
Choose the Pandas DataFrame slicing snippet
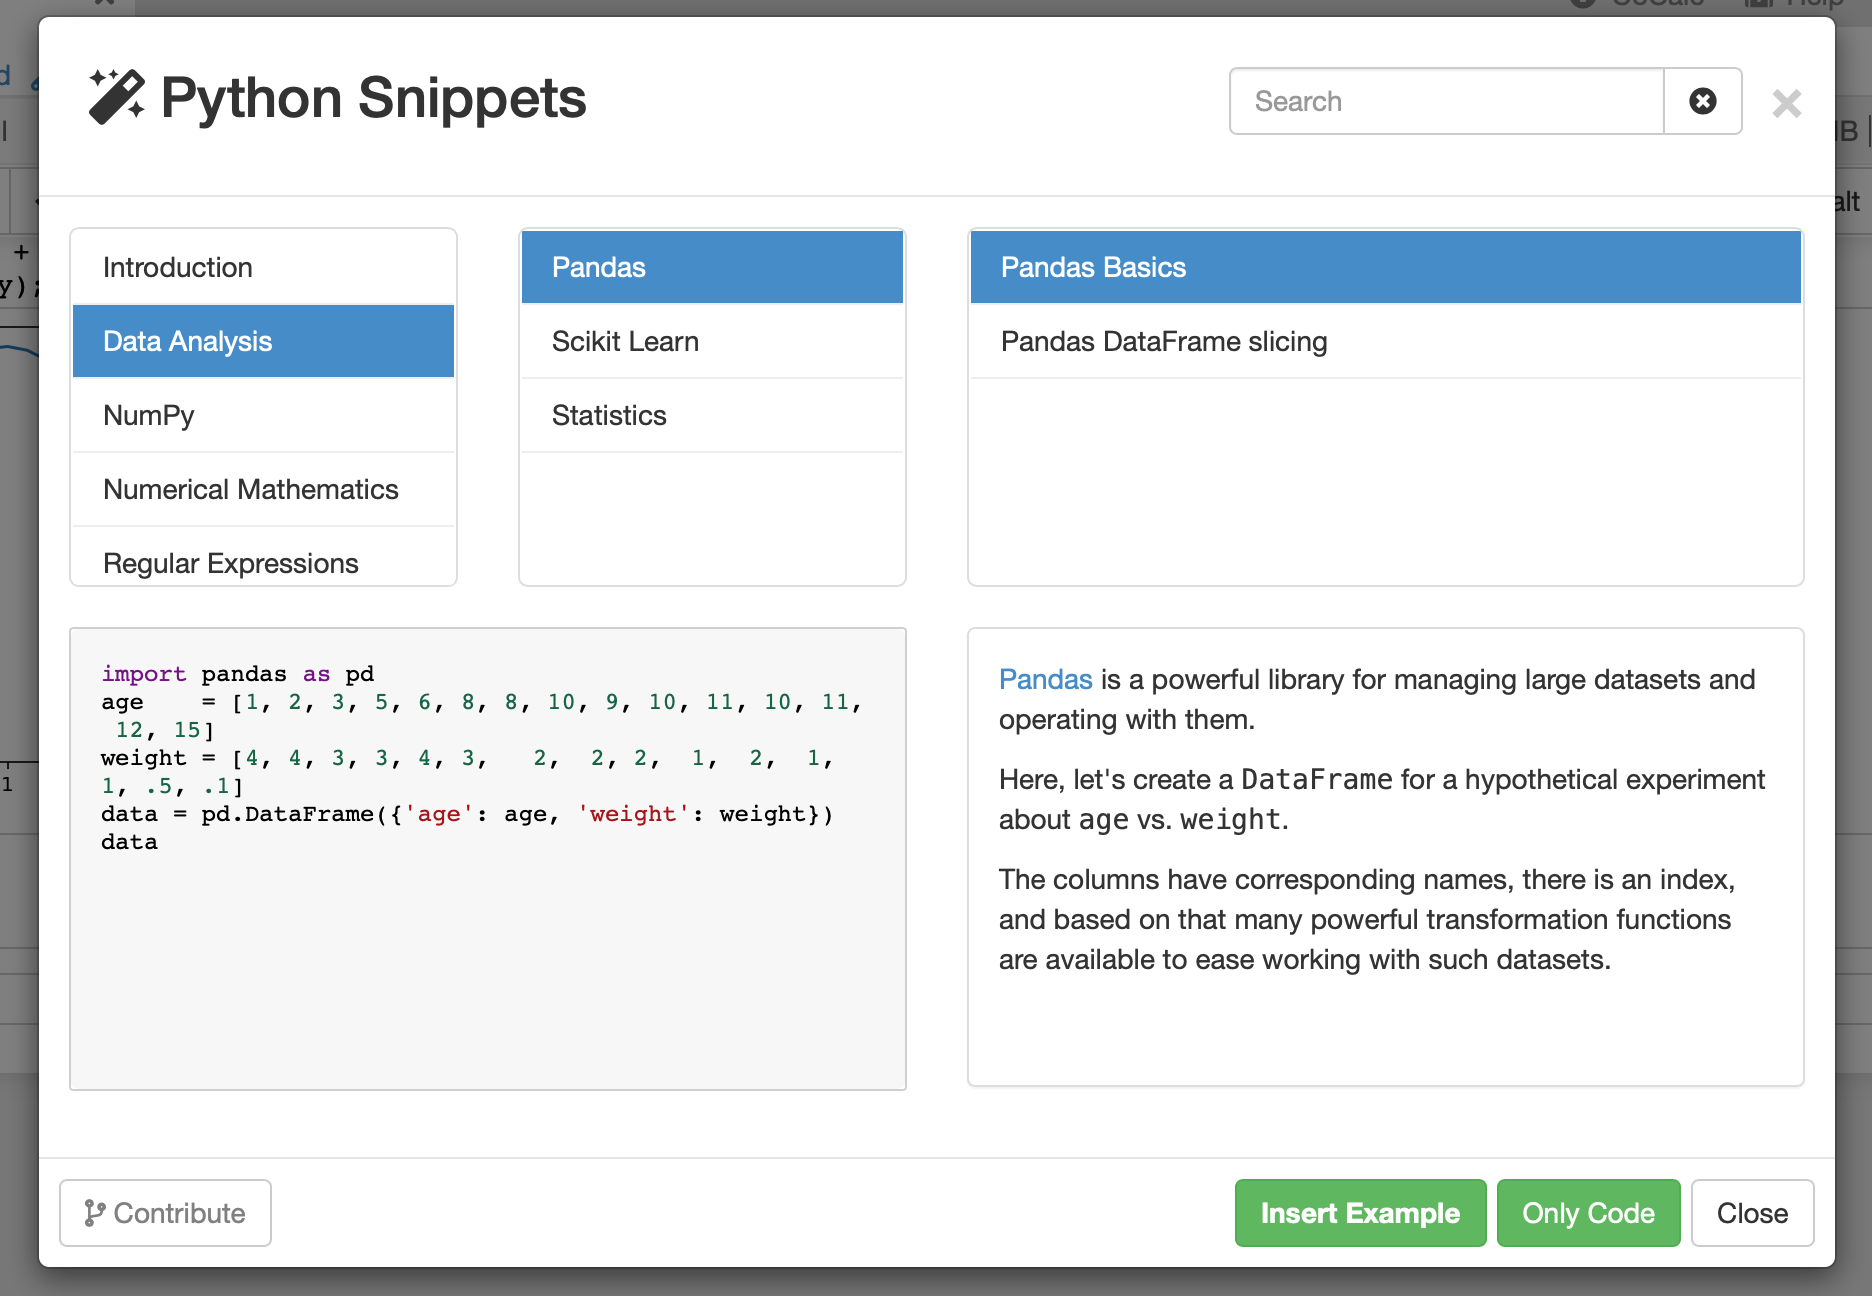click(1385, 341)
